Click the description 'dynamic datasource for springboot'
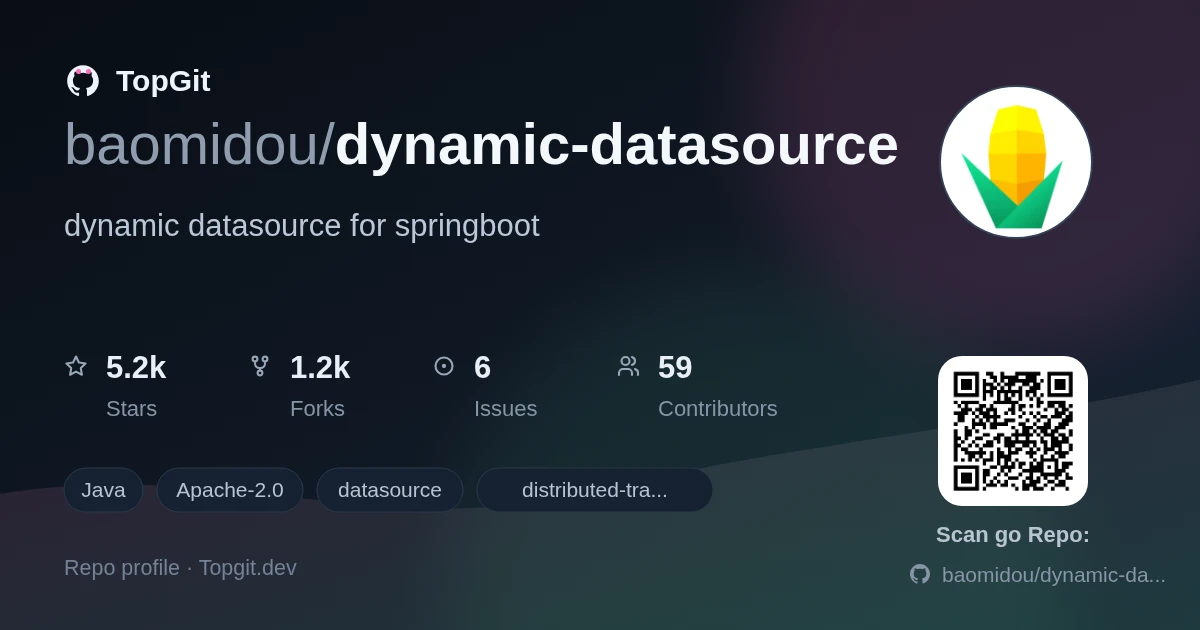The image size is (1200, 630). click(302, 226)
